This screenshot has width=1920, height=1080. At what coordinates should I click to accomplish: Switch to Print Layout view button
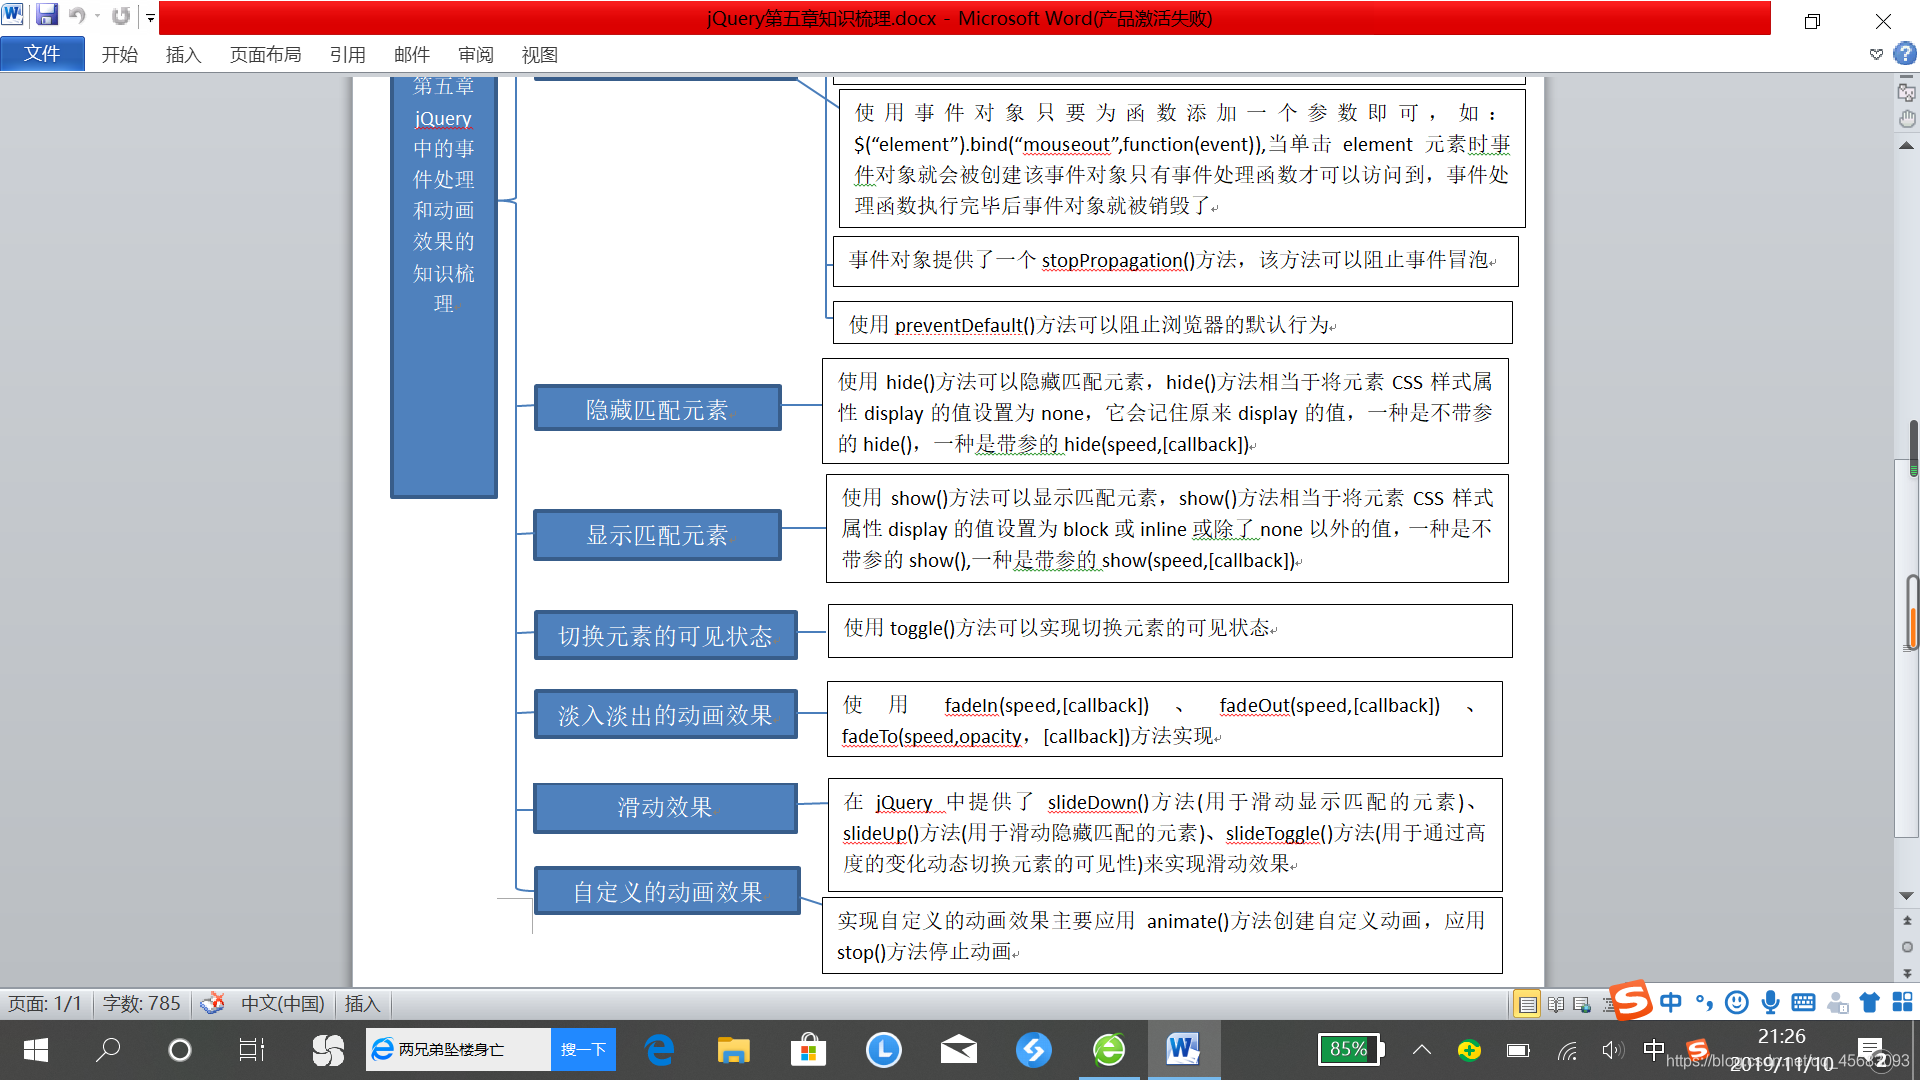point(1527,1004)
